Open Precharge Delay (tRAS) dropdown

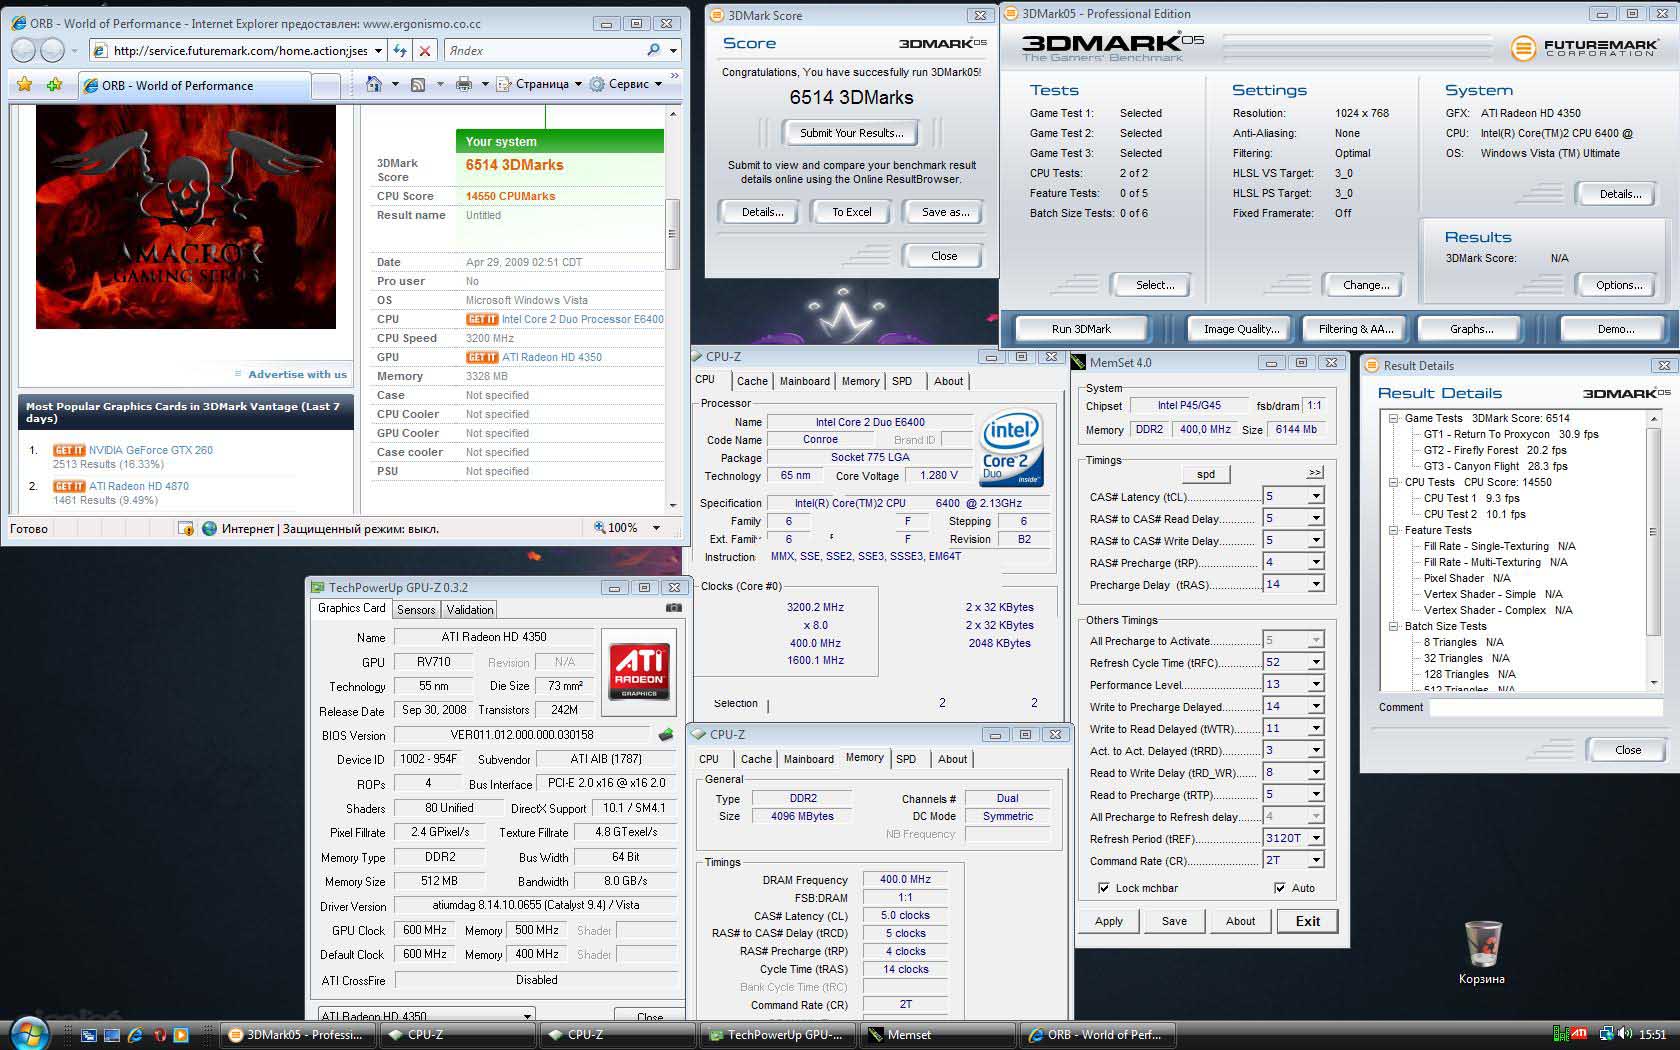[x=1316, y=584]
